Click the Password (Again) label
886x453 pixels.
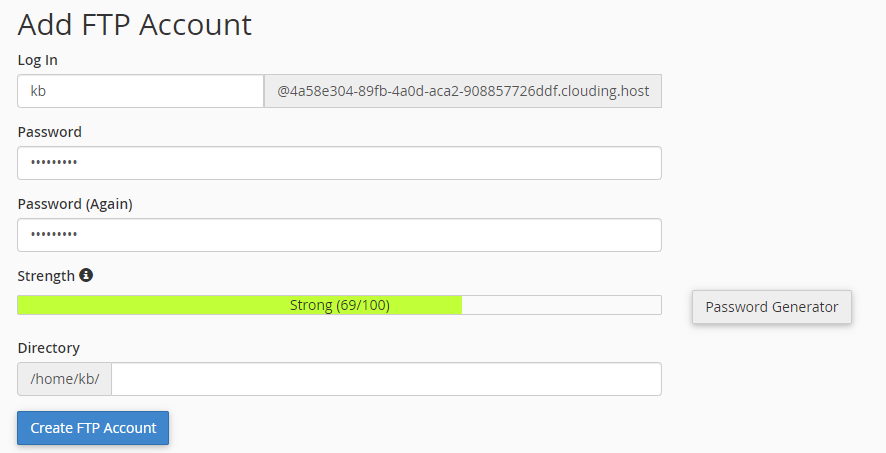coord(75,204)
